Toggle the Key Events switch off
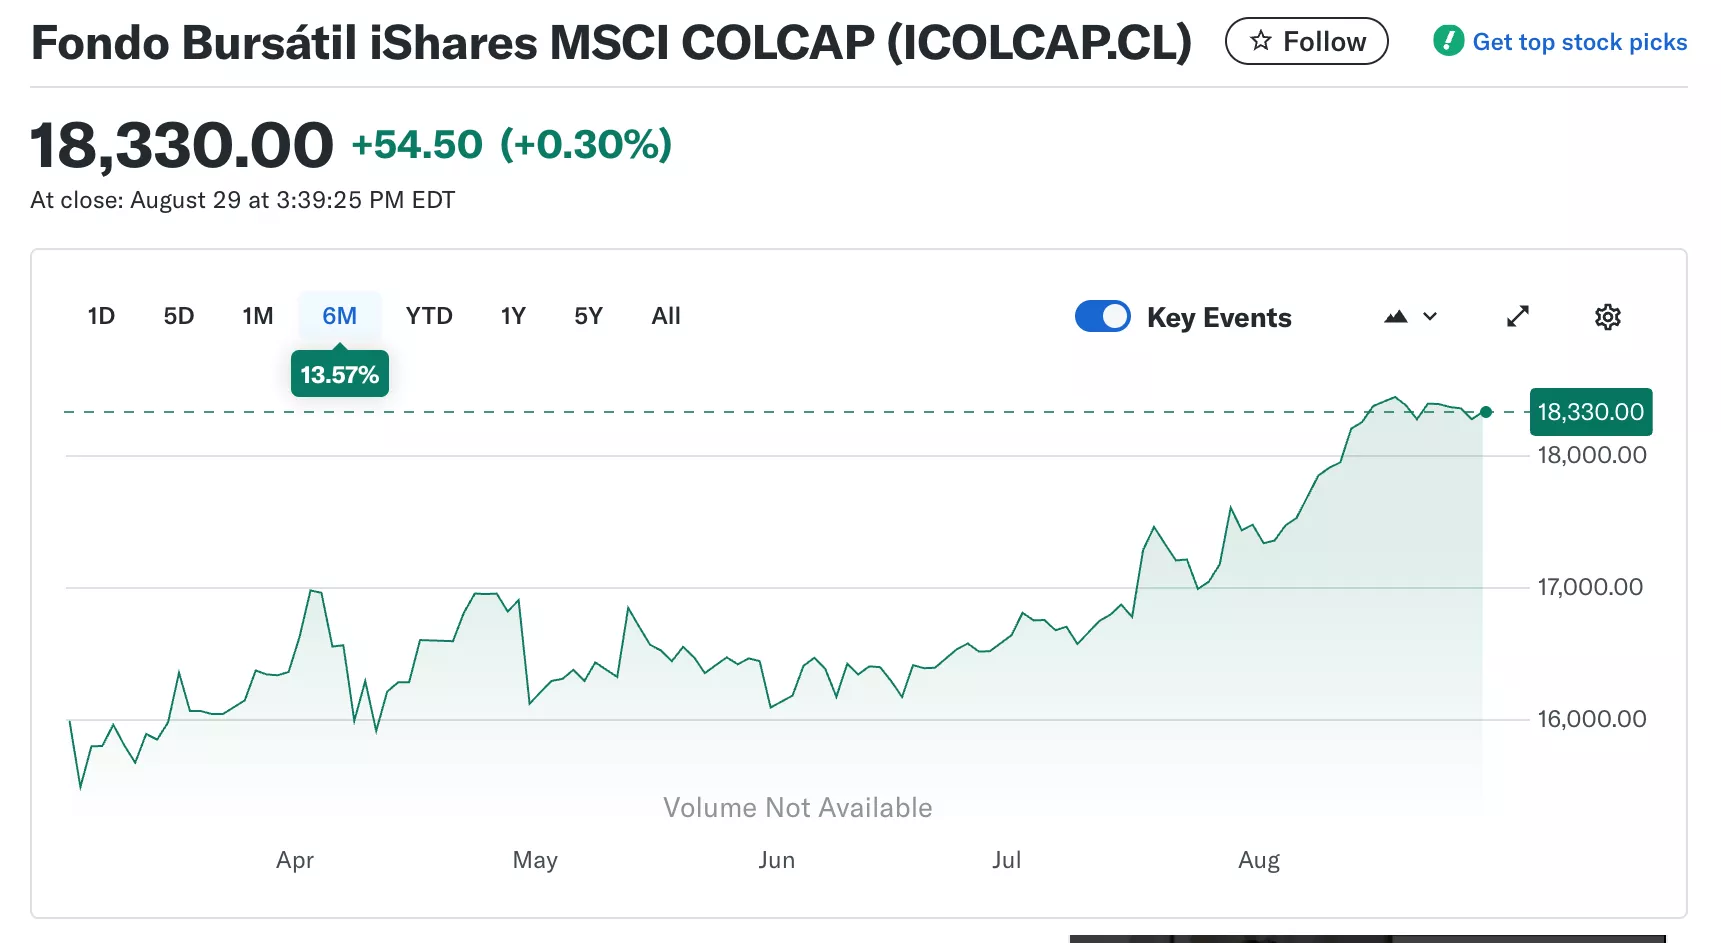 (x=1102, y=316)
